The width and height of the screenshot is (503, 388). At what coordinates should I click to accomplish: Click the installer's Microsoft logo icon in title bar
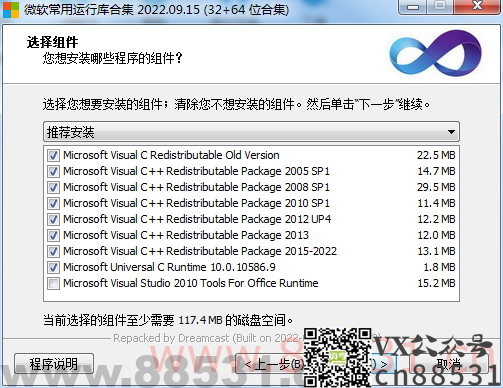click(x=11, y=10)
